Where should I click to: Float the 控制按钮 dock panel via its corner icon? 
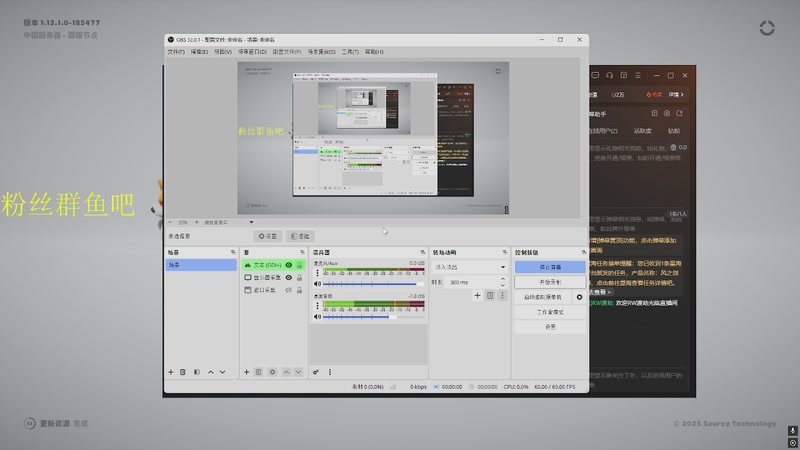pos(584,253)
